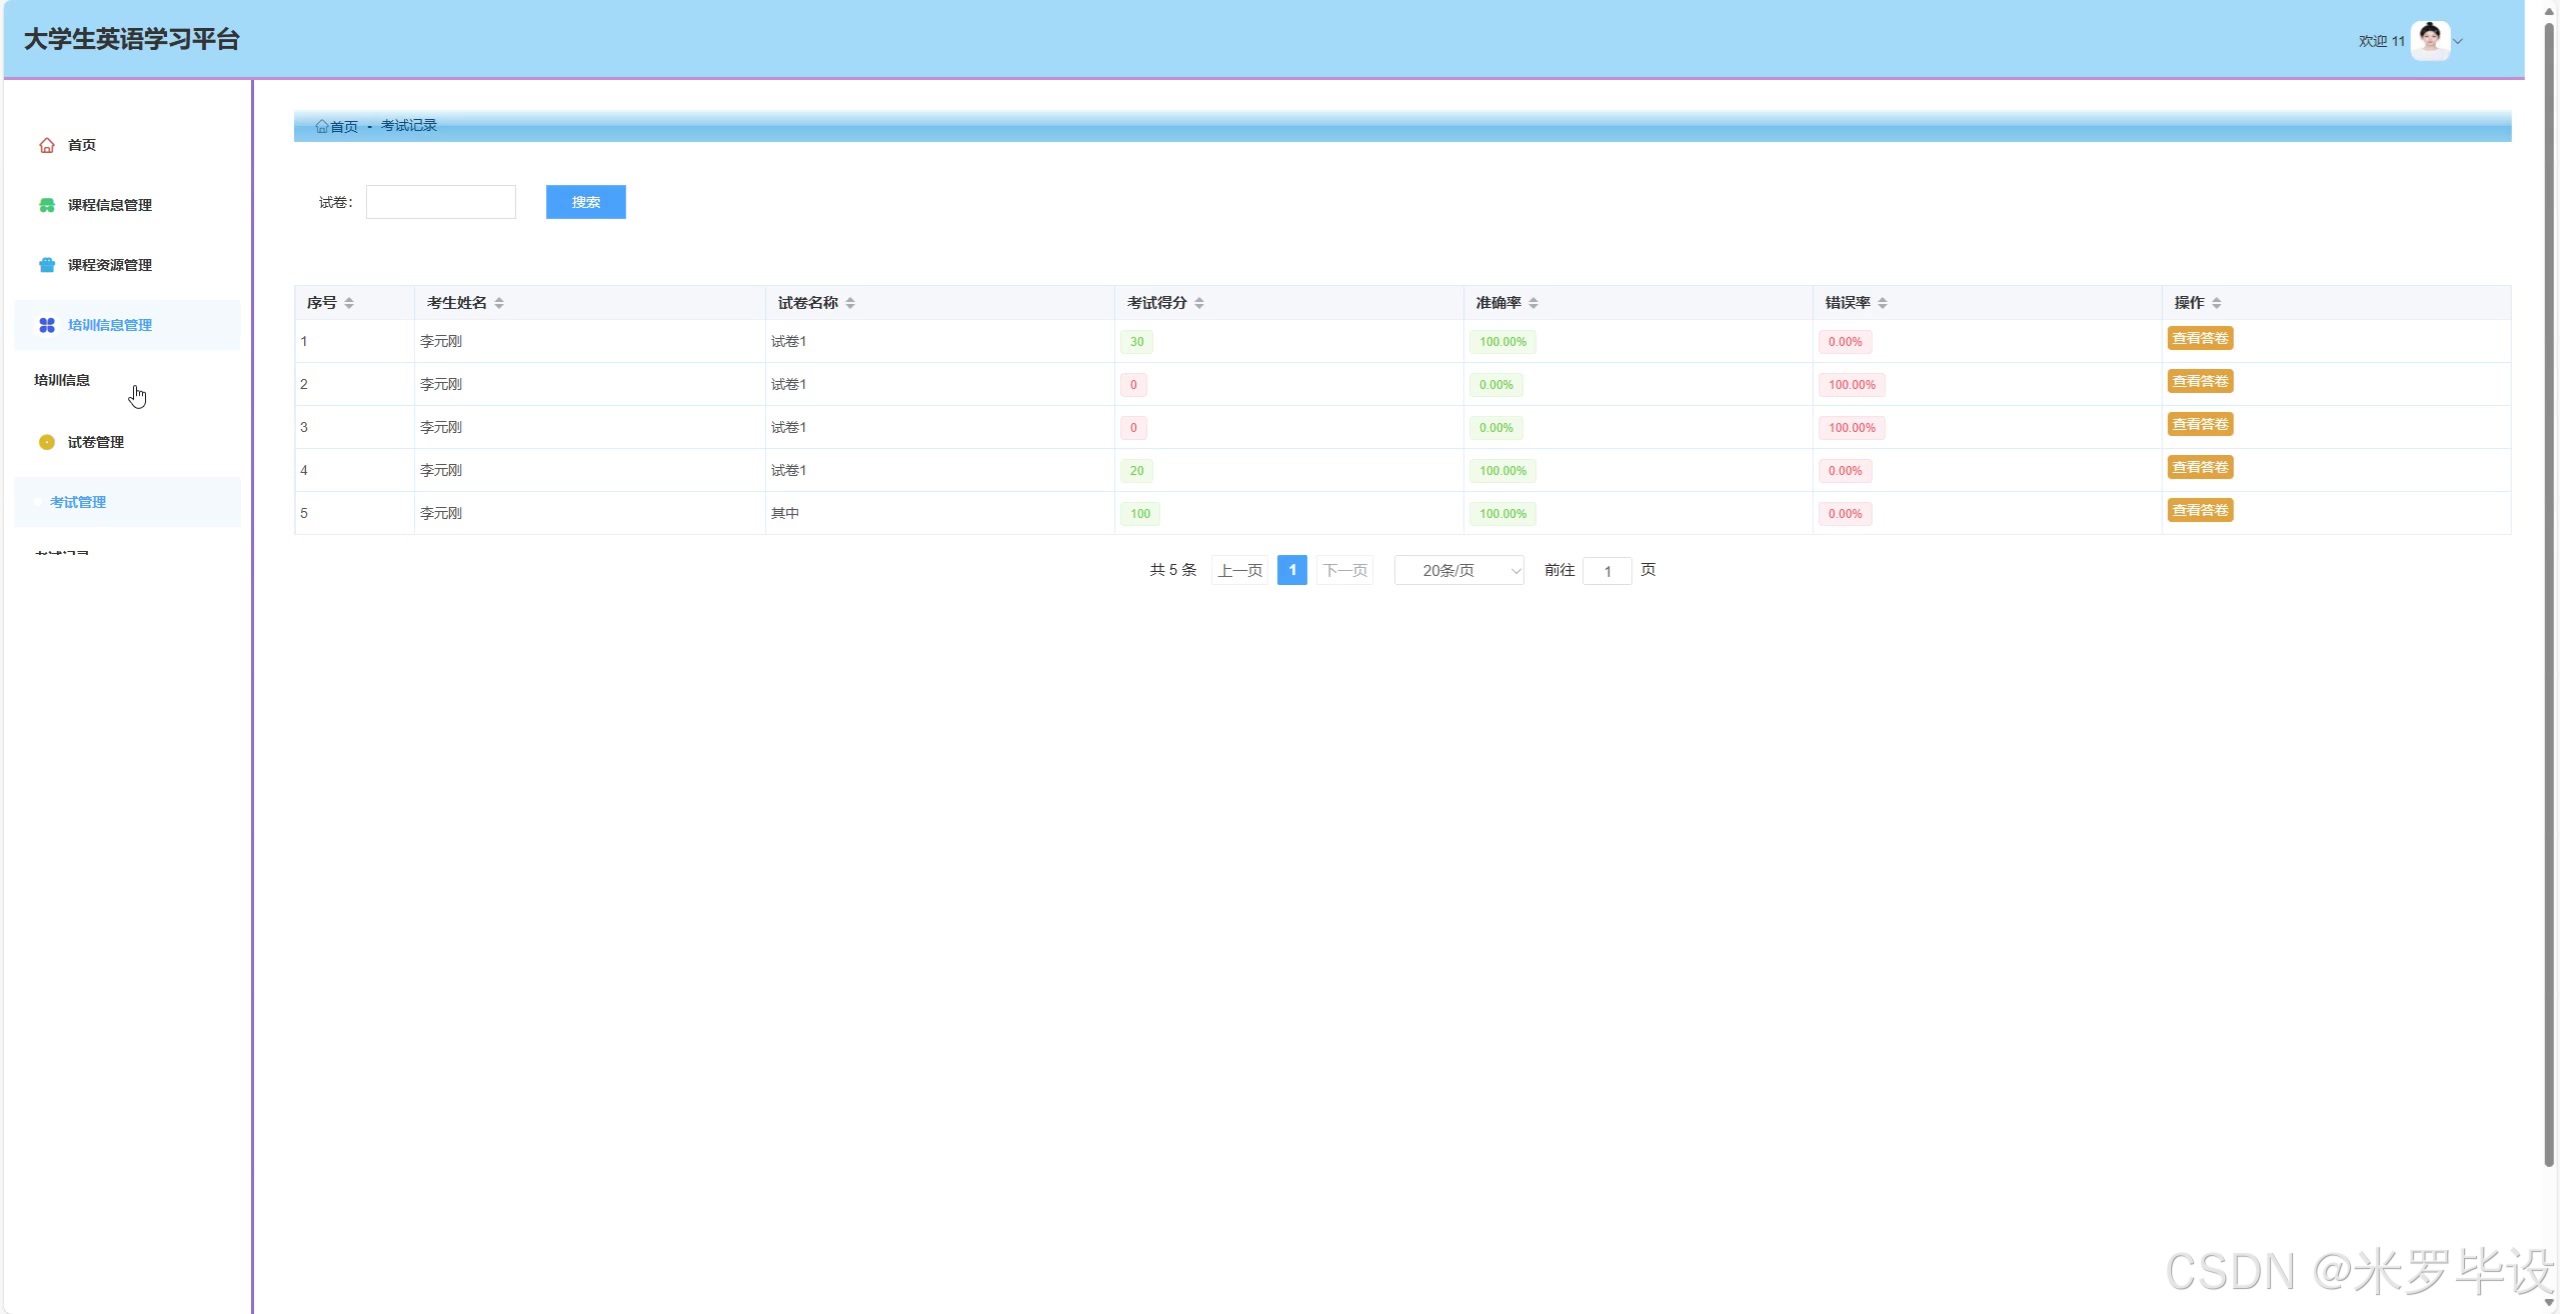The width and height of the screenshot is (2560, 1314).
Task: Click the 搜索 button
Action: tap(586, 202)
